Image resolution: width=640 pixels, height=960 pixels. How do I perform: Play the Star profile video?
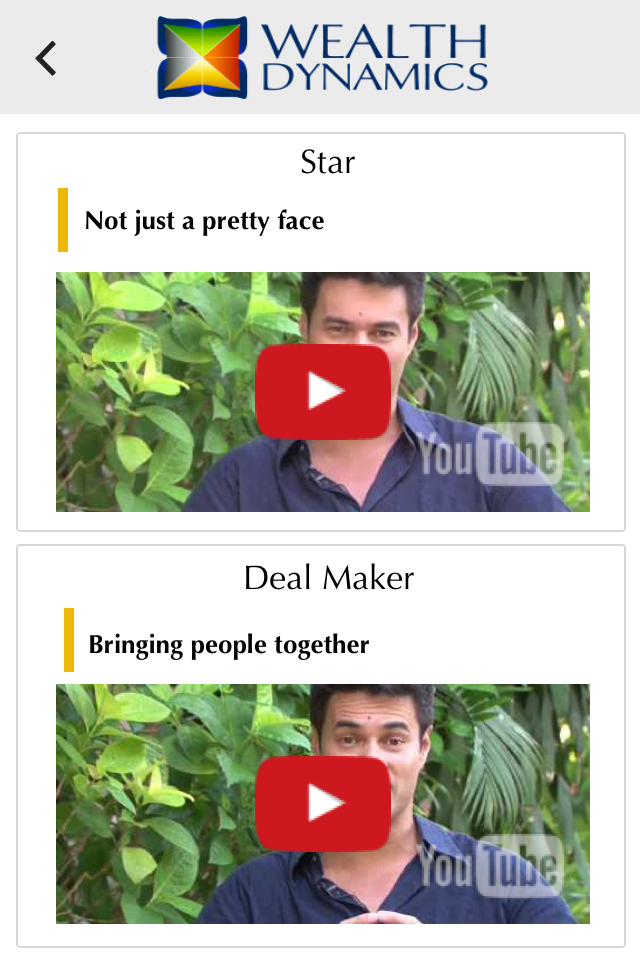[x=323, y=392]
